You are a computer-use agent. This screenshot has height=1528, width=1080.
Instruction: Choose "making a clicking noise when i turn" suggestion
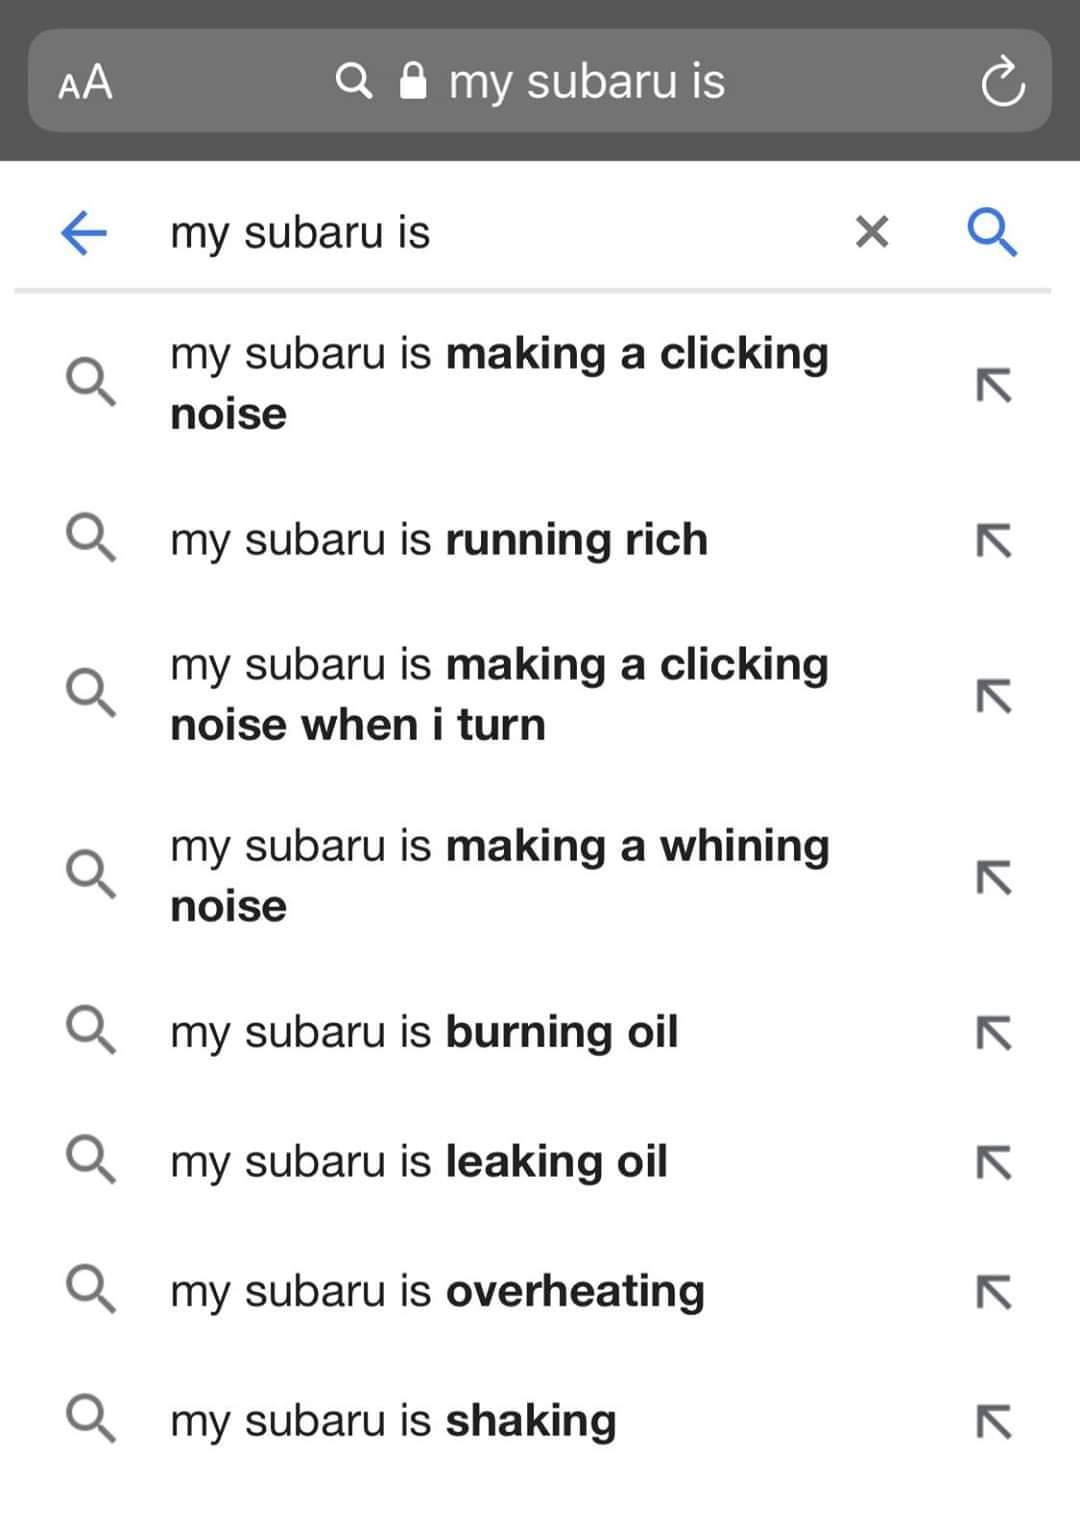pyautogui.click(x=498, y=694)
